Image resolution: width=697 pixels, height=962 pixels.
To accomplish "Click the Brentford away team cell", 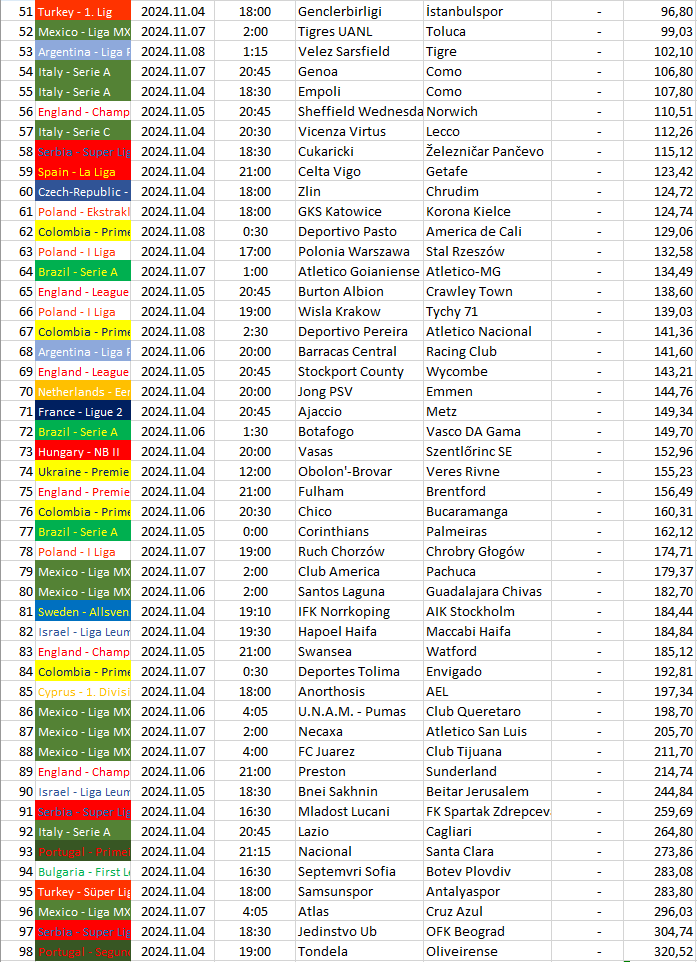I will 487,491.
